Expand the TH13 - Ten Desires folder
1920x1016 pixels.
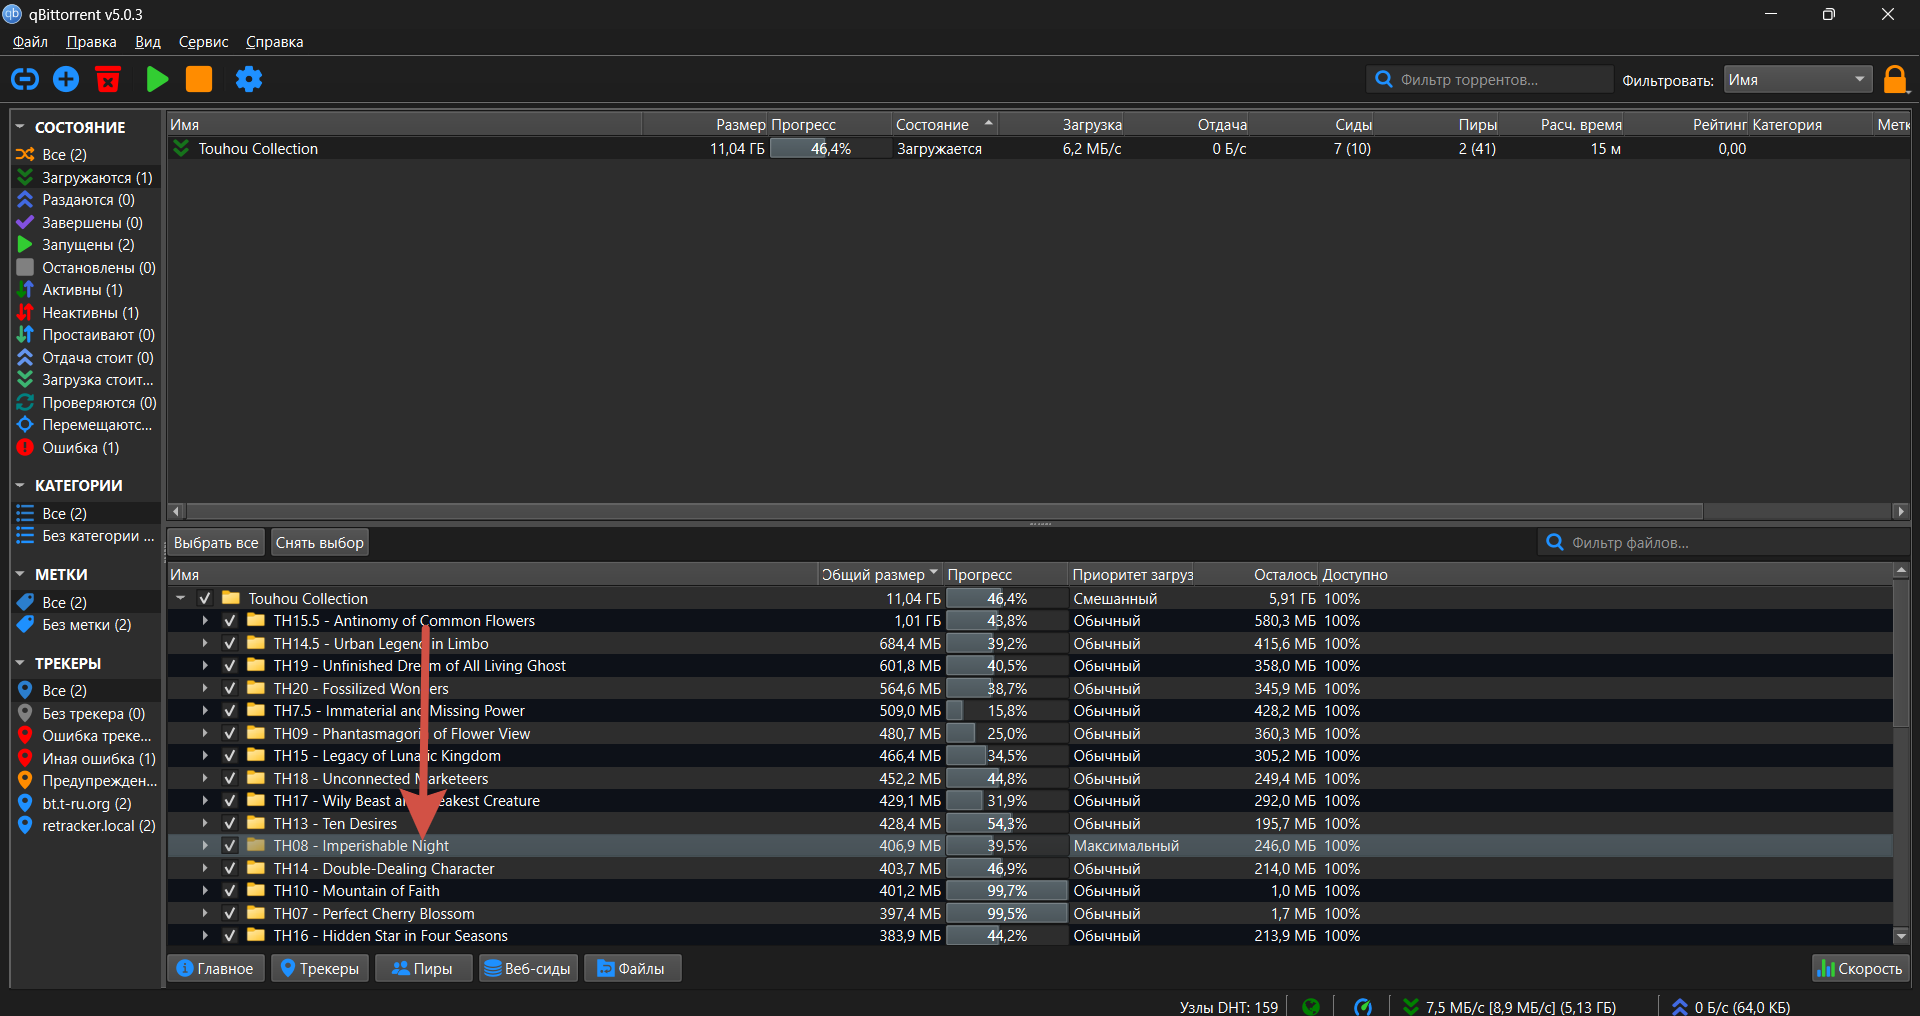click(205, 823)
